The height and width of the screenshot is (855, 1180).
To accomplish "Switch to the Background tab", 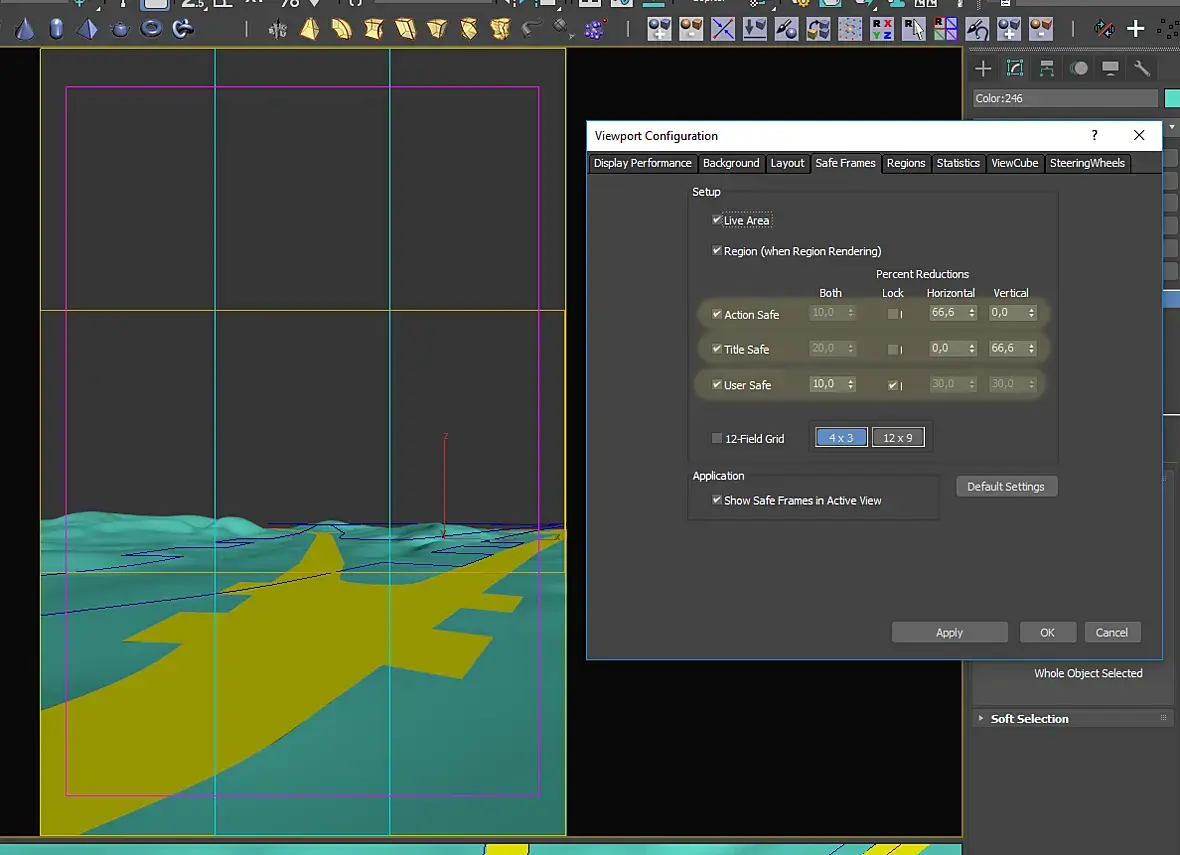I will click(731, 163).
